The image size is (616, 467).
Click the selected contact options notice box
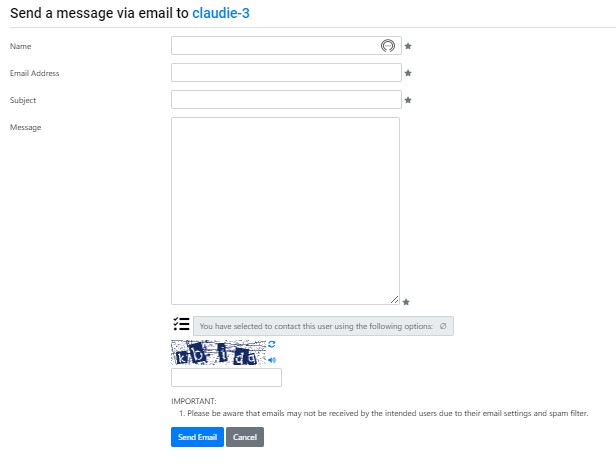point(323,326)
